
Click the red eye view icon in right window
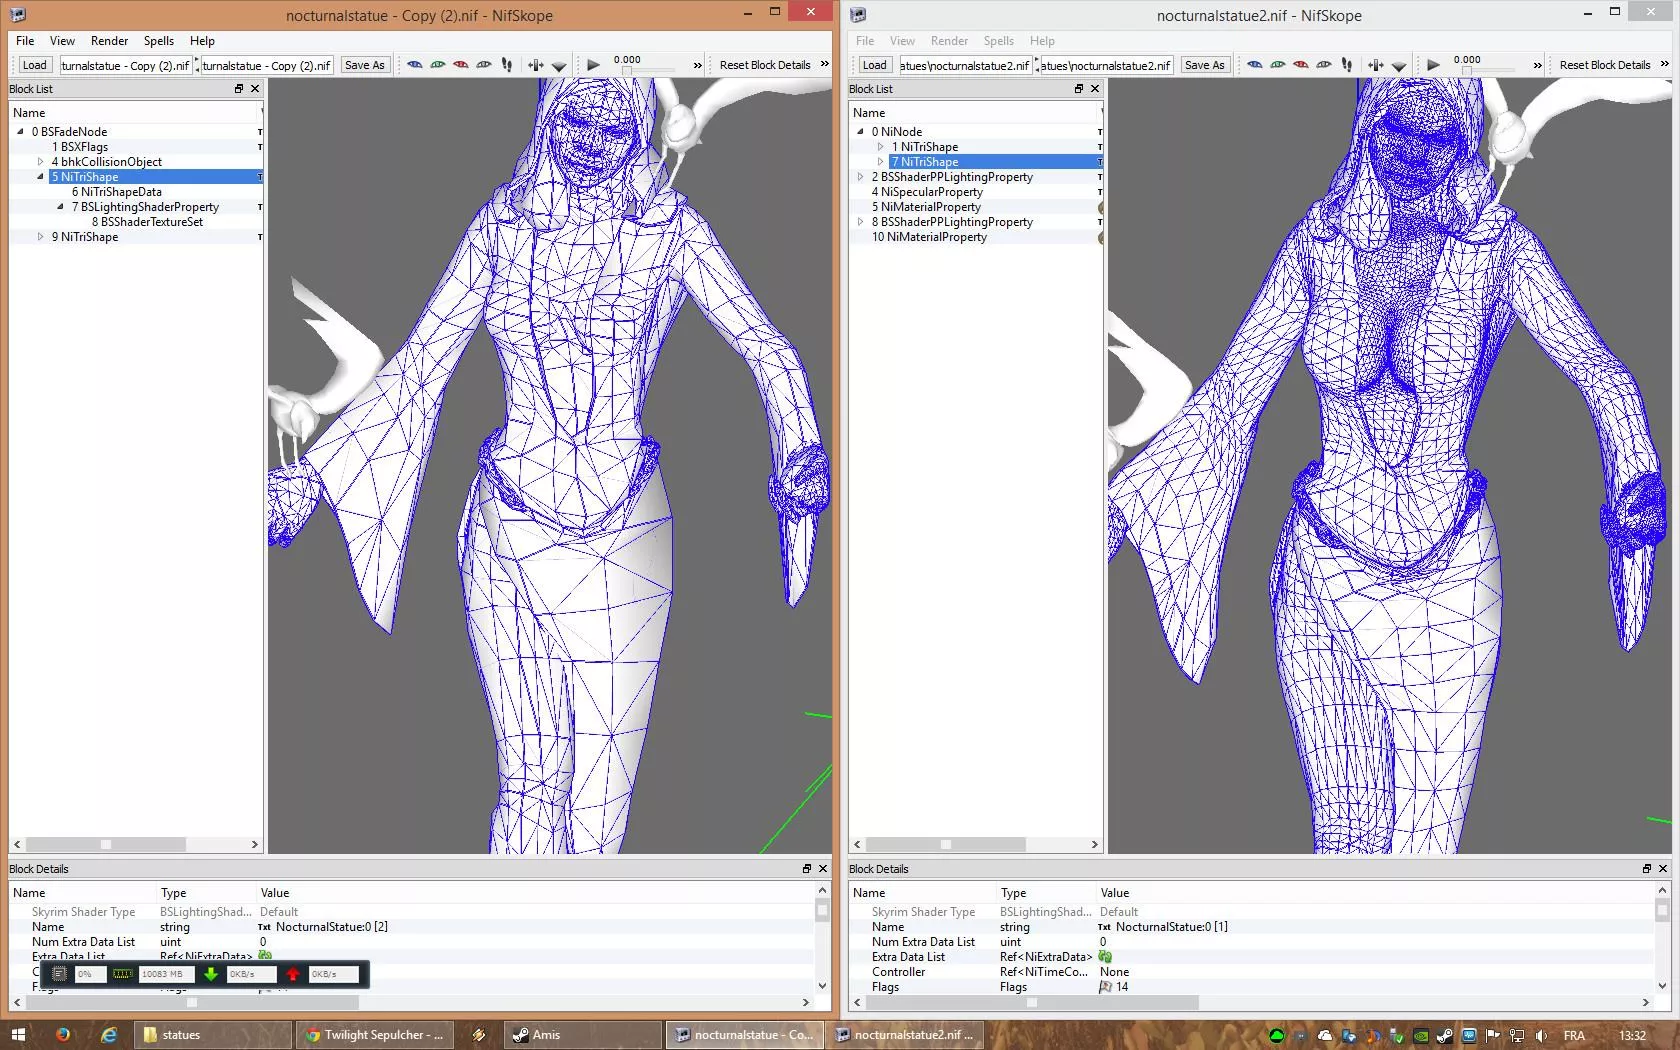1301,65
